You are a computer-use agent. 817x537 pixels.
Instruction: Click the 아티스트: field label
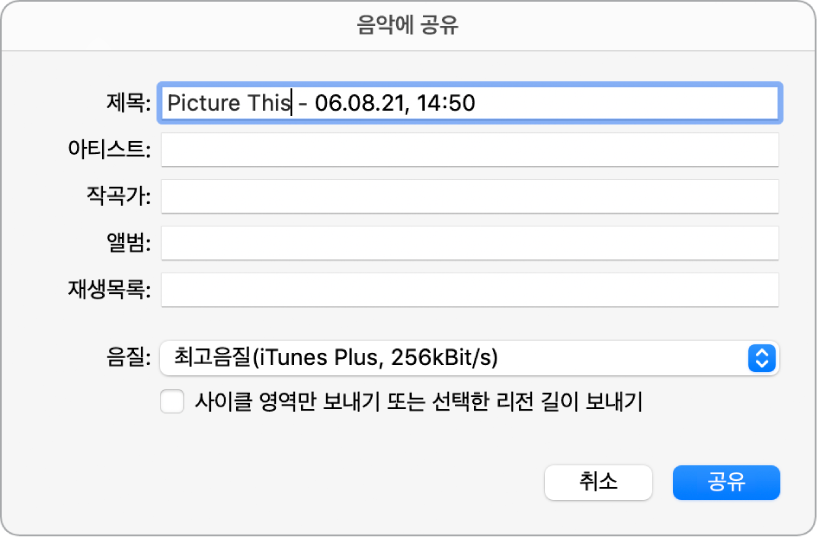[109, 149]
